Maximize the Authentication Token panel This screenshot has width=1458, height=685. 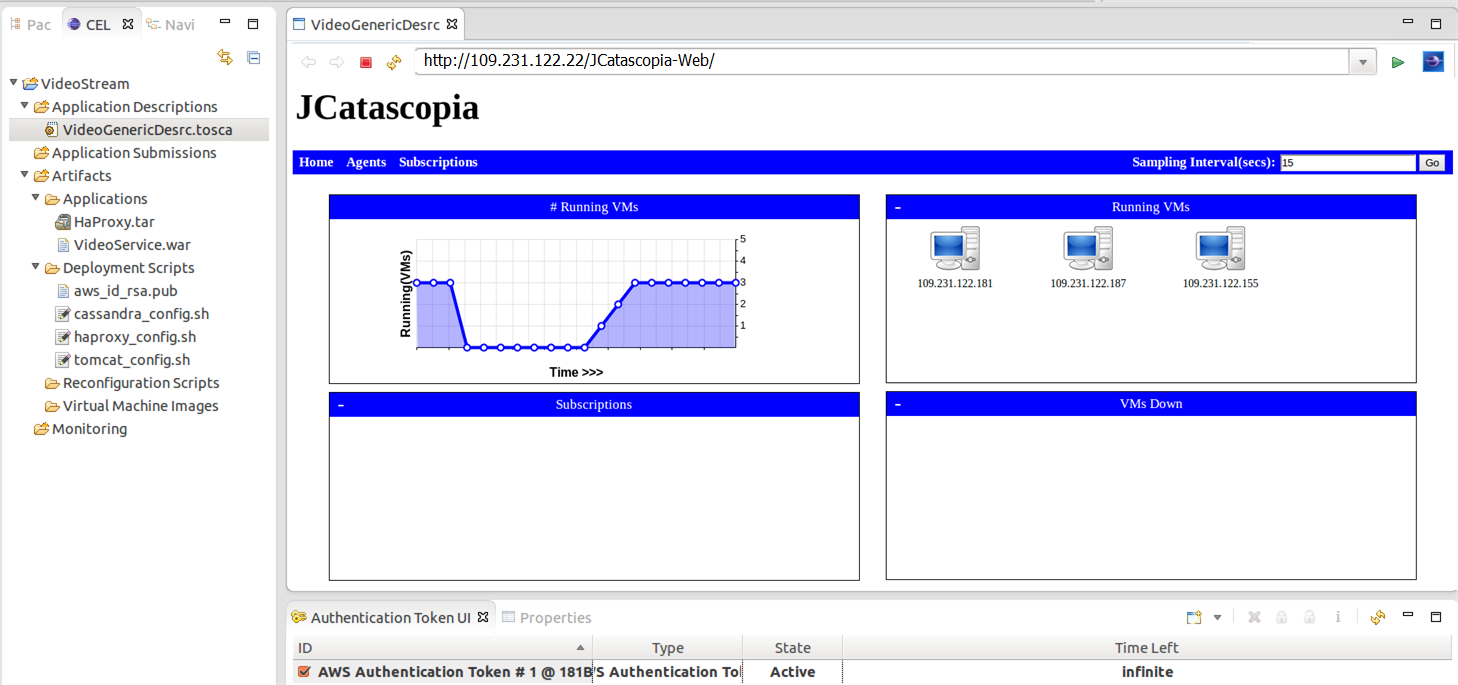click(1436, 617)
